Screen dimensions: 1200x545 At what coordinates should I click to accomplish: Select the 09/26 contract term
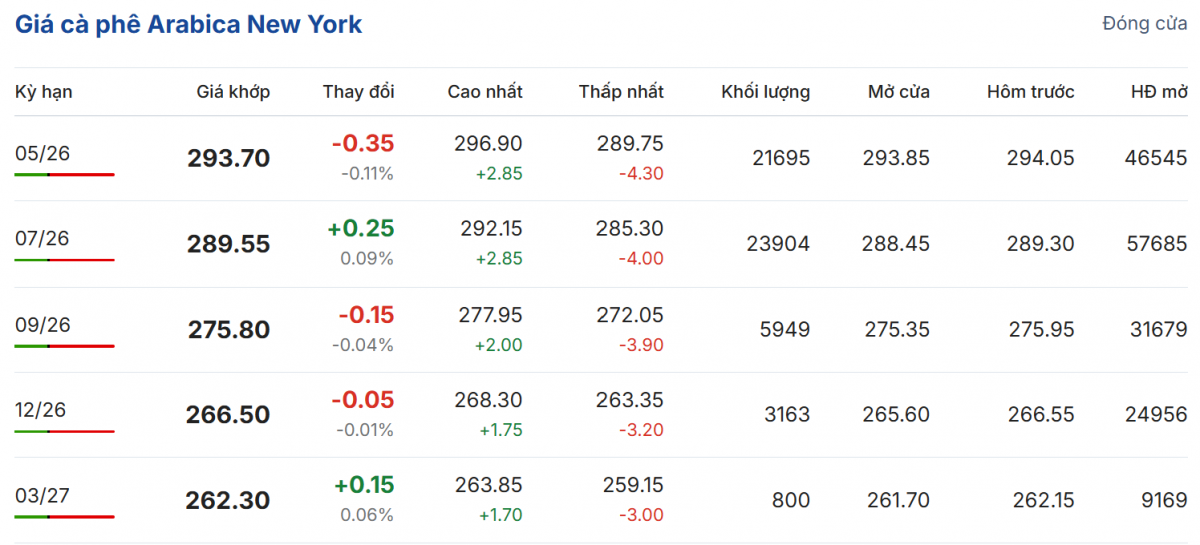[x=42, y=325]
